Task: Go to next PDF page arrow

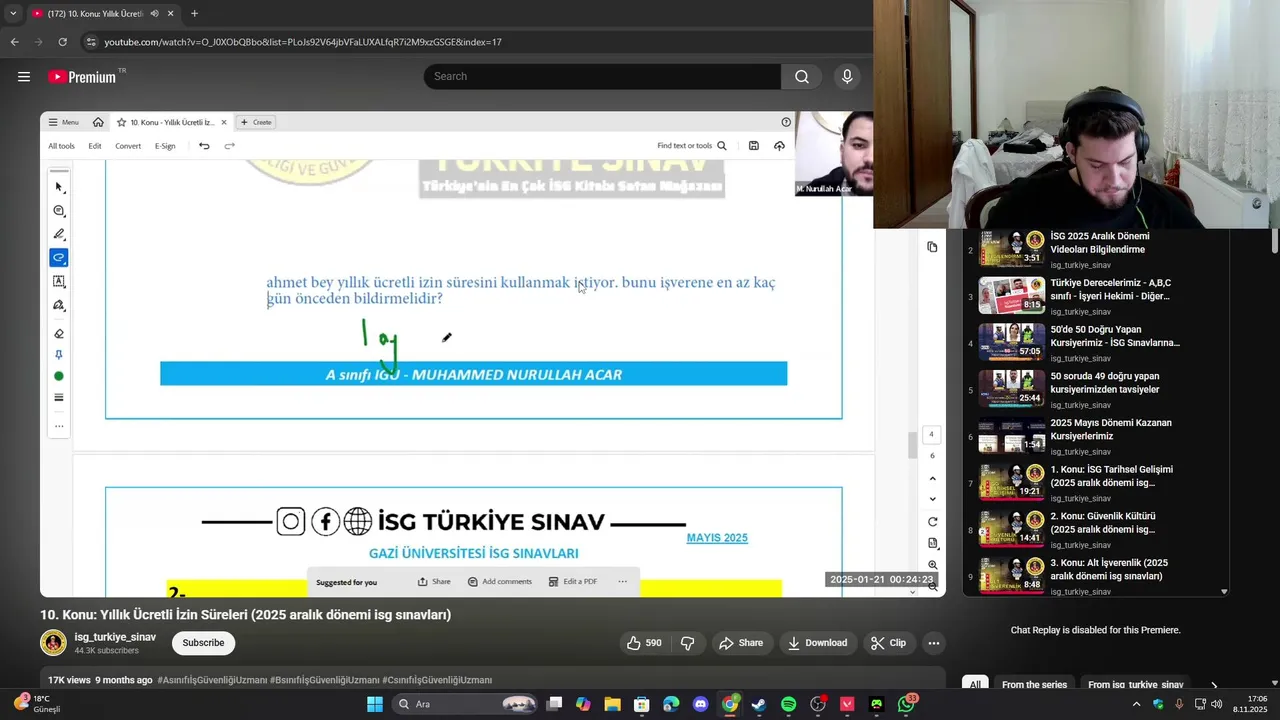Action: coord(932,499)
